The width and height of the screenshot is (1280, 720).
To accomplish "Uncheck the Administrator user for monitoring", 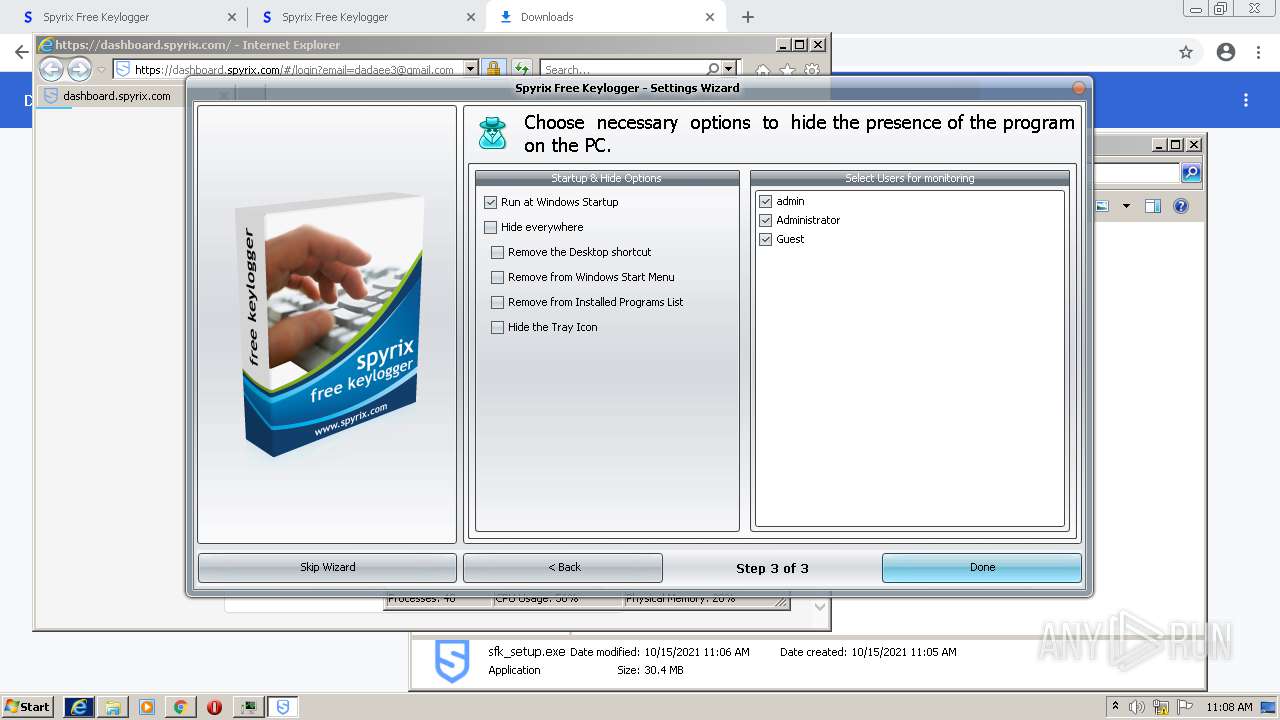I will click(766, 220).
